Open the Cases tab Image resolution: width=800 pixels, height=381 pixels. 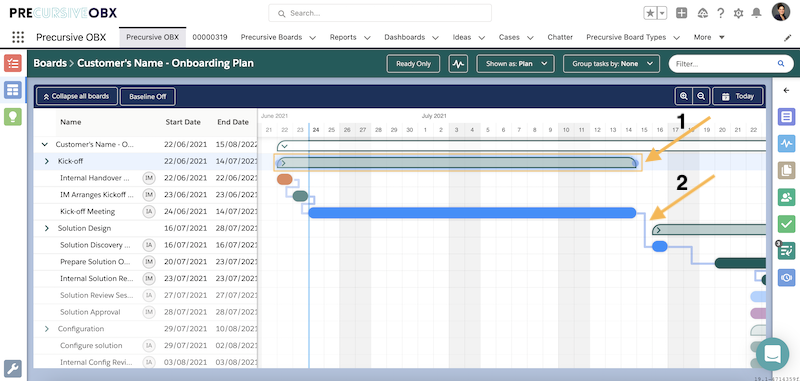[509, 37]
